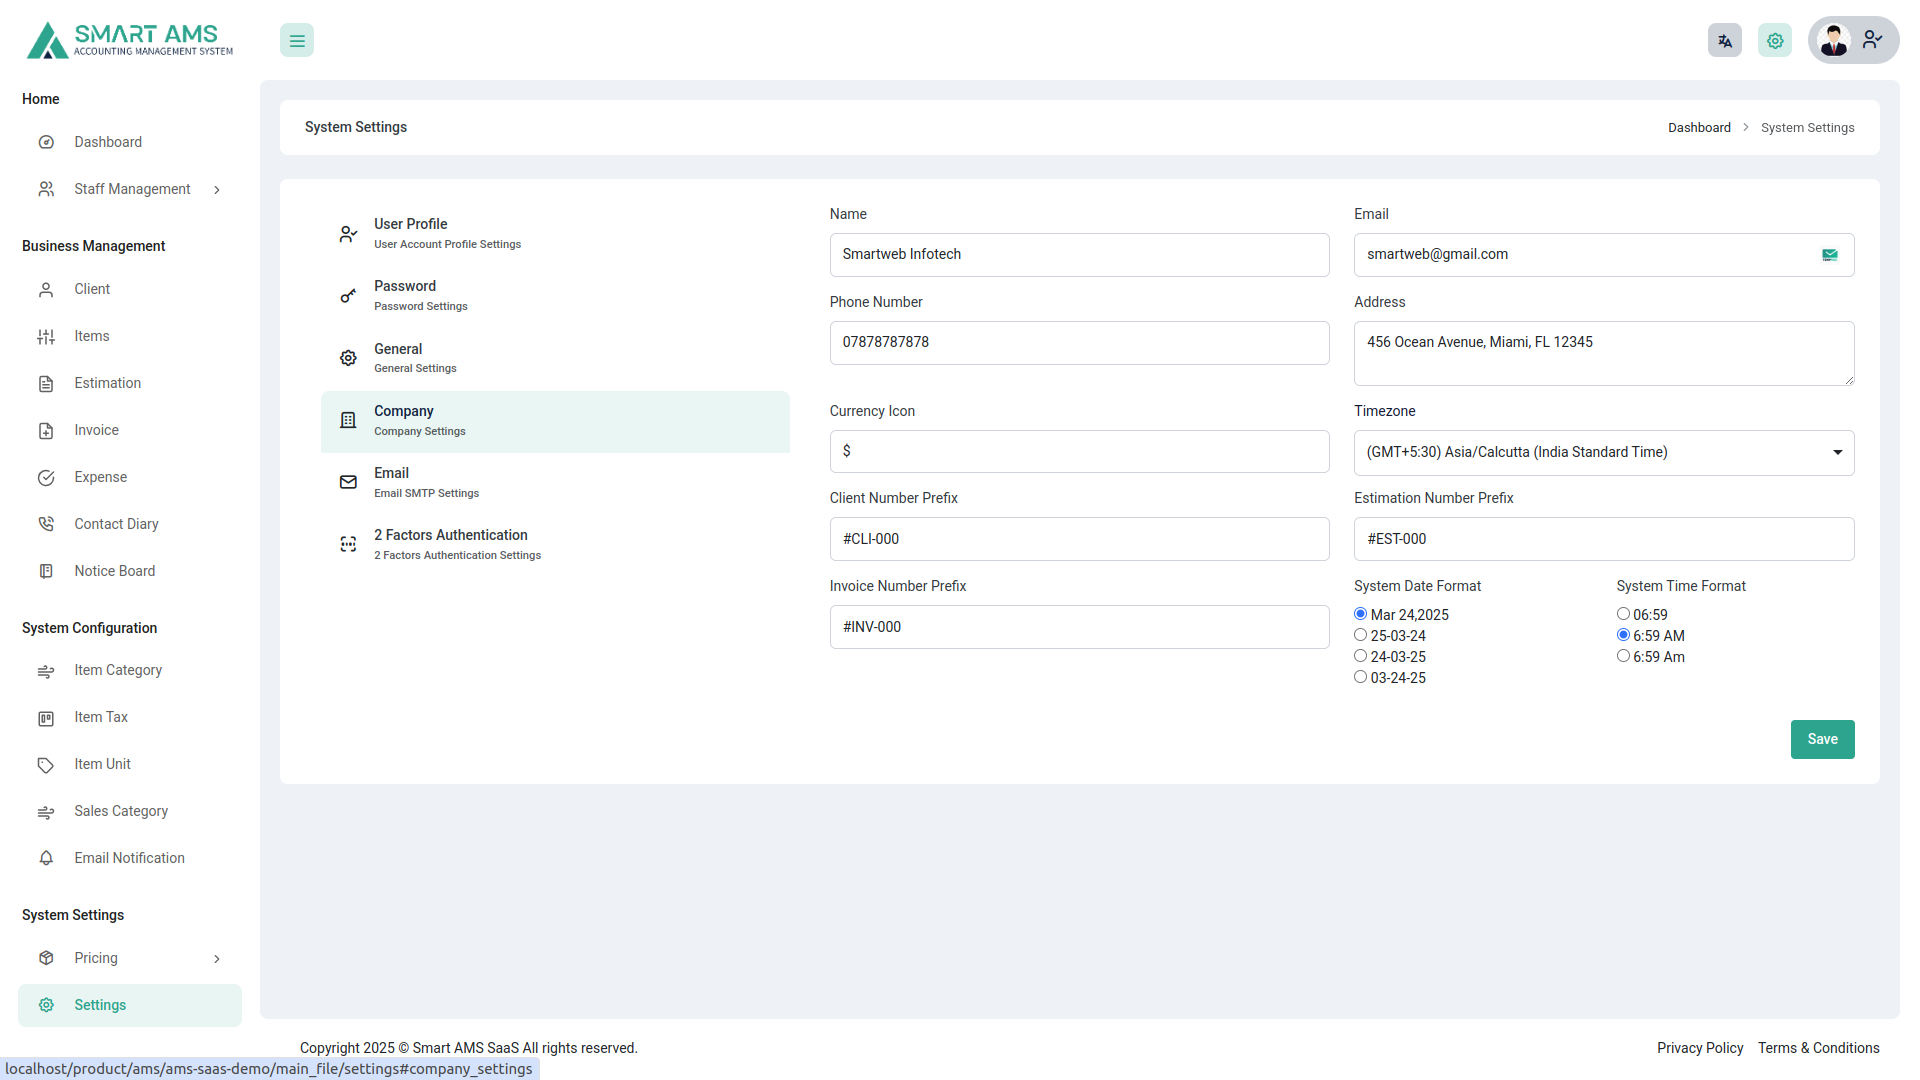The height and width of the screenshot is (1080, 1920).
Task: Open the 2 Factors Authentication settings tab
Action: (x=450, y=544)
